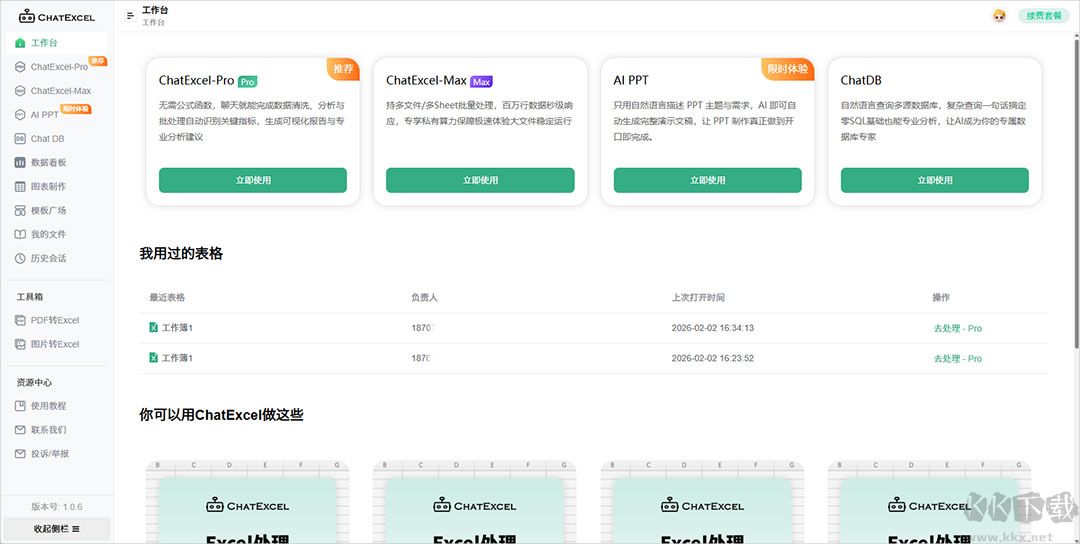Click 去处理 - Pro for 16:34:13 row
Screen dimensions: 1080x544
coord(957,328)
